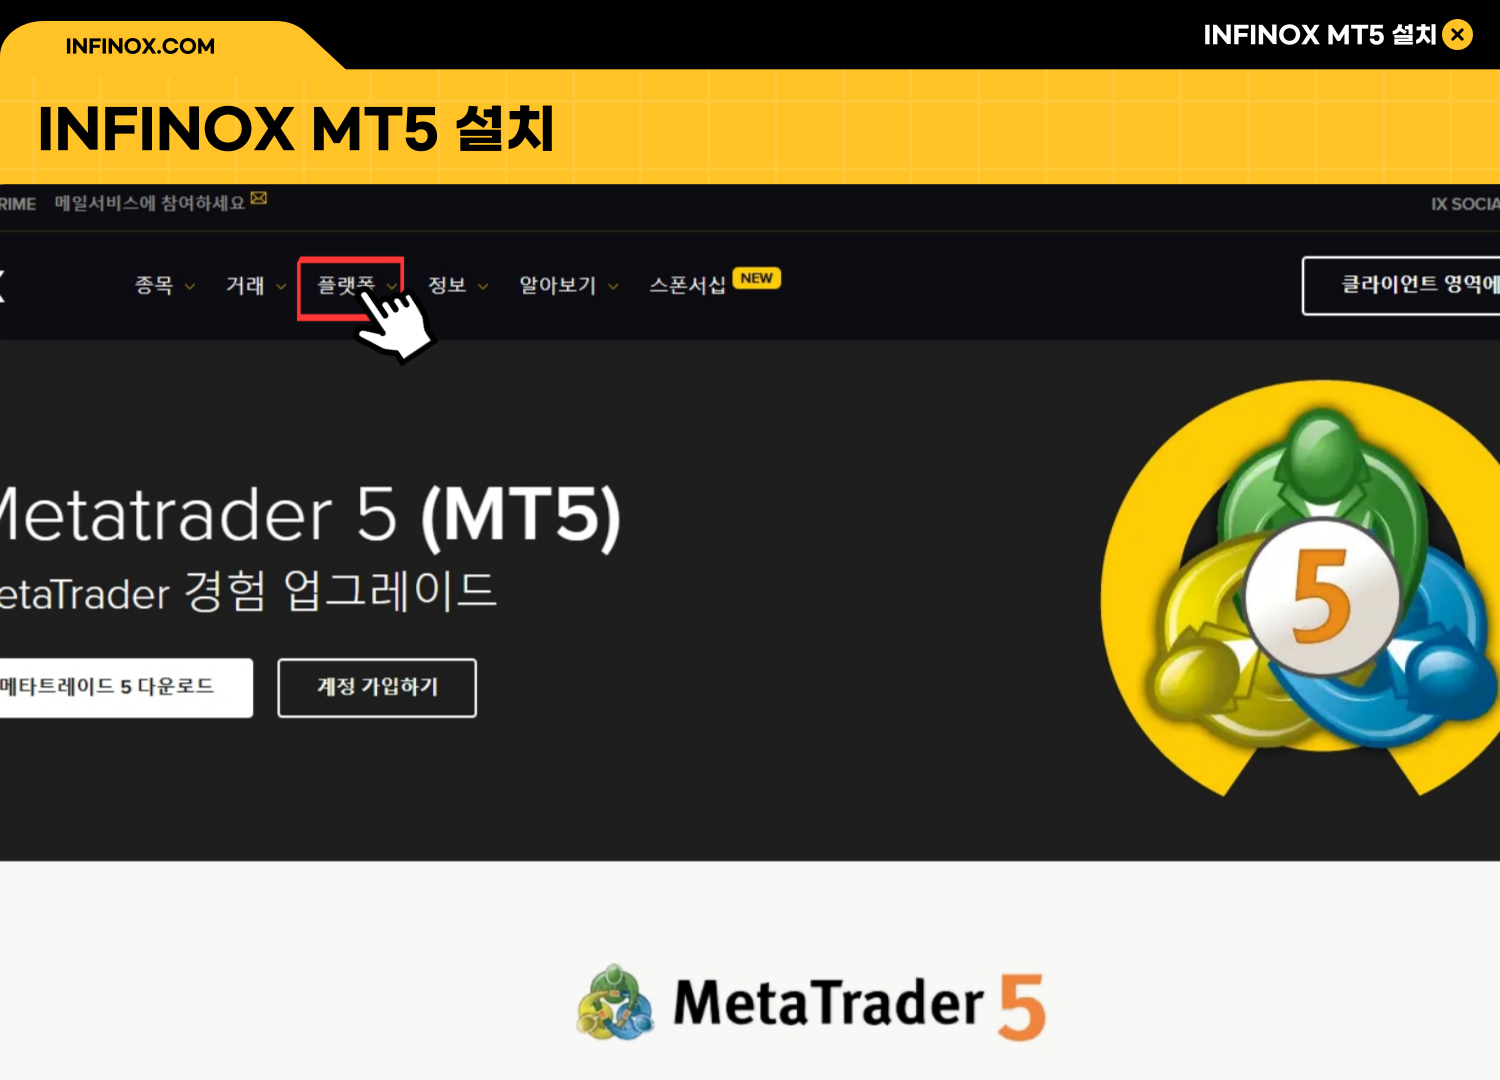This screenshot has width=1500, height=1080.
Task: Open the 종목 menu item
Action: [154, 286]
